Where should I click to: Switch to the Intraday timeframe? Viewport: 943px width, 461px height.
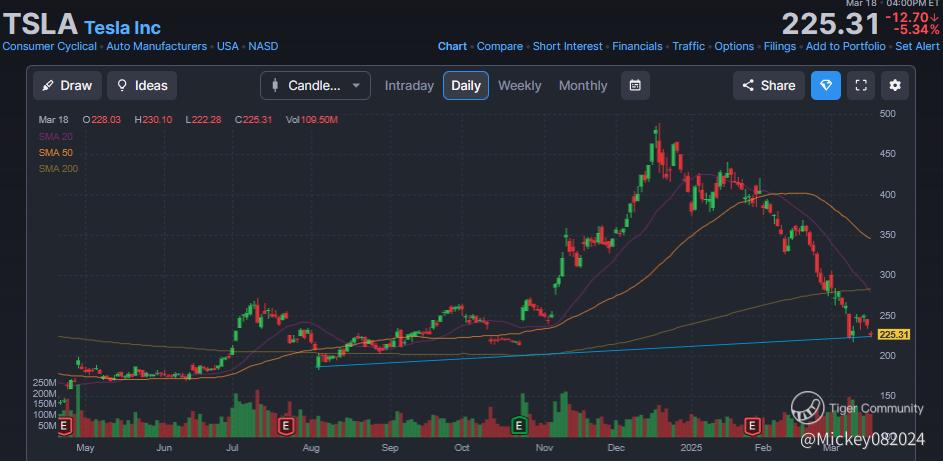[x=409, y=86]
